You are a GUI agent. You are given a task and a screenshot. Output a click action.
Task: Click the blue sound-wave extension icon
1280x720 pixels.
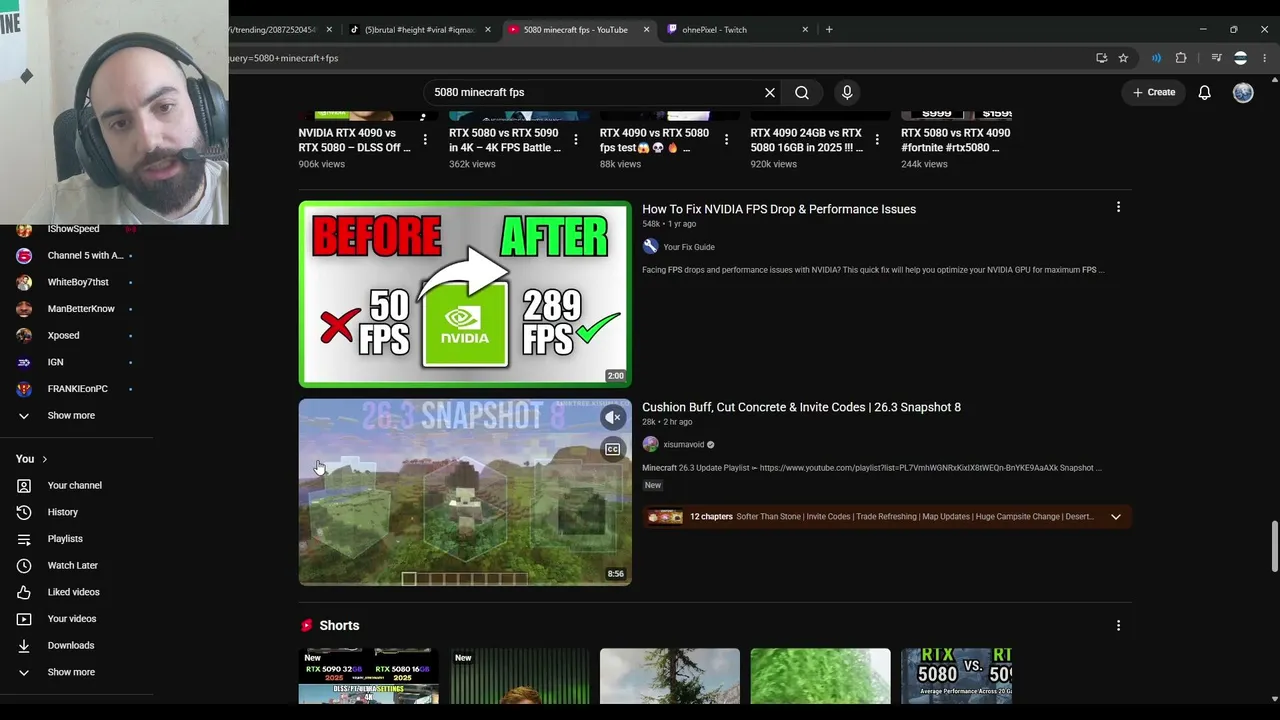pos(1156,58)
